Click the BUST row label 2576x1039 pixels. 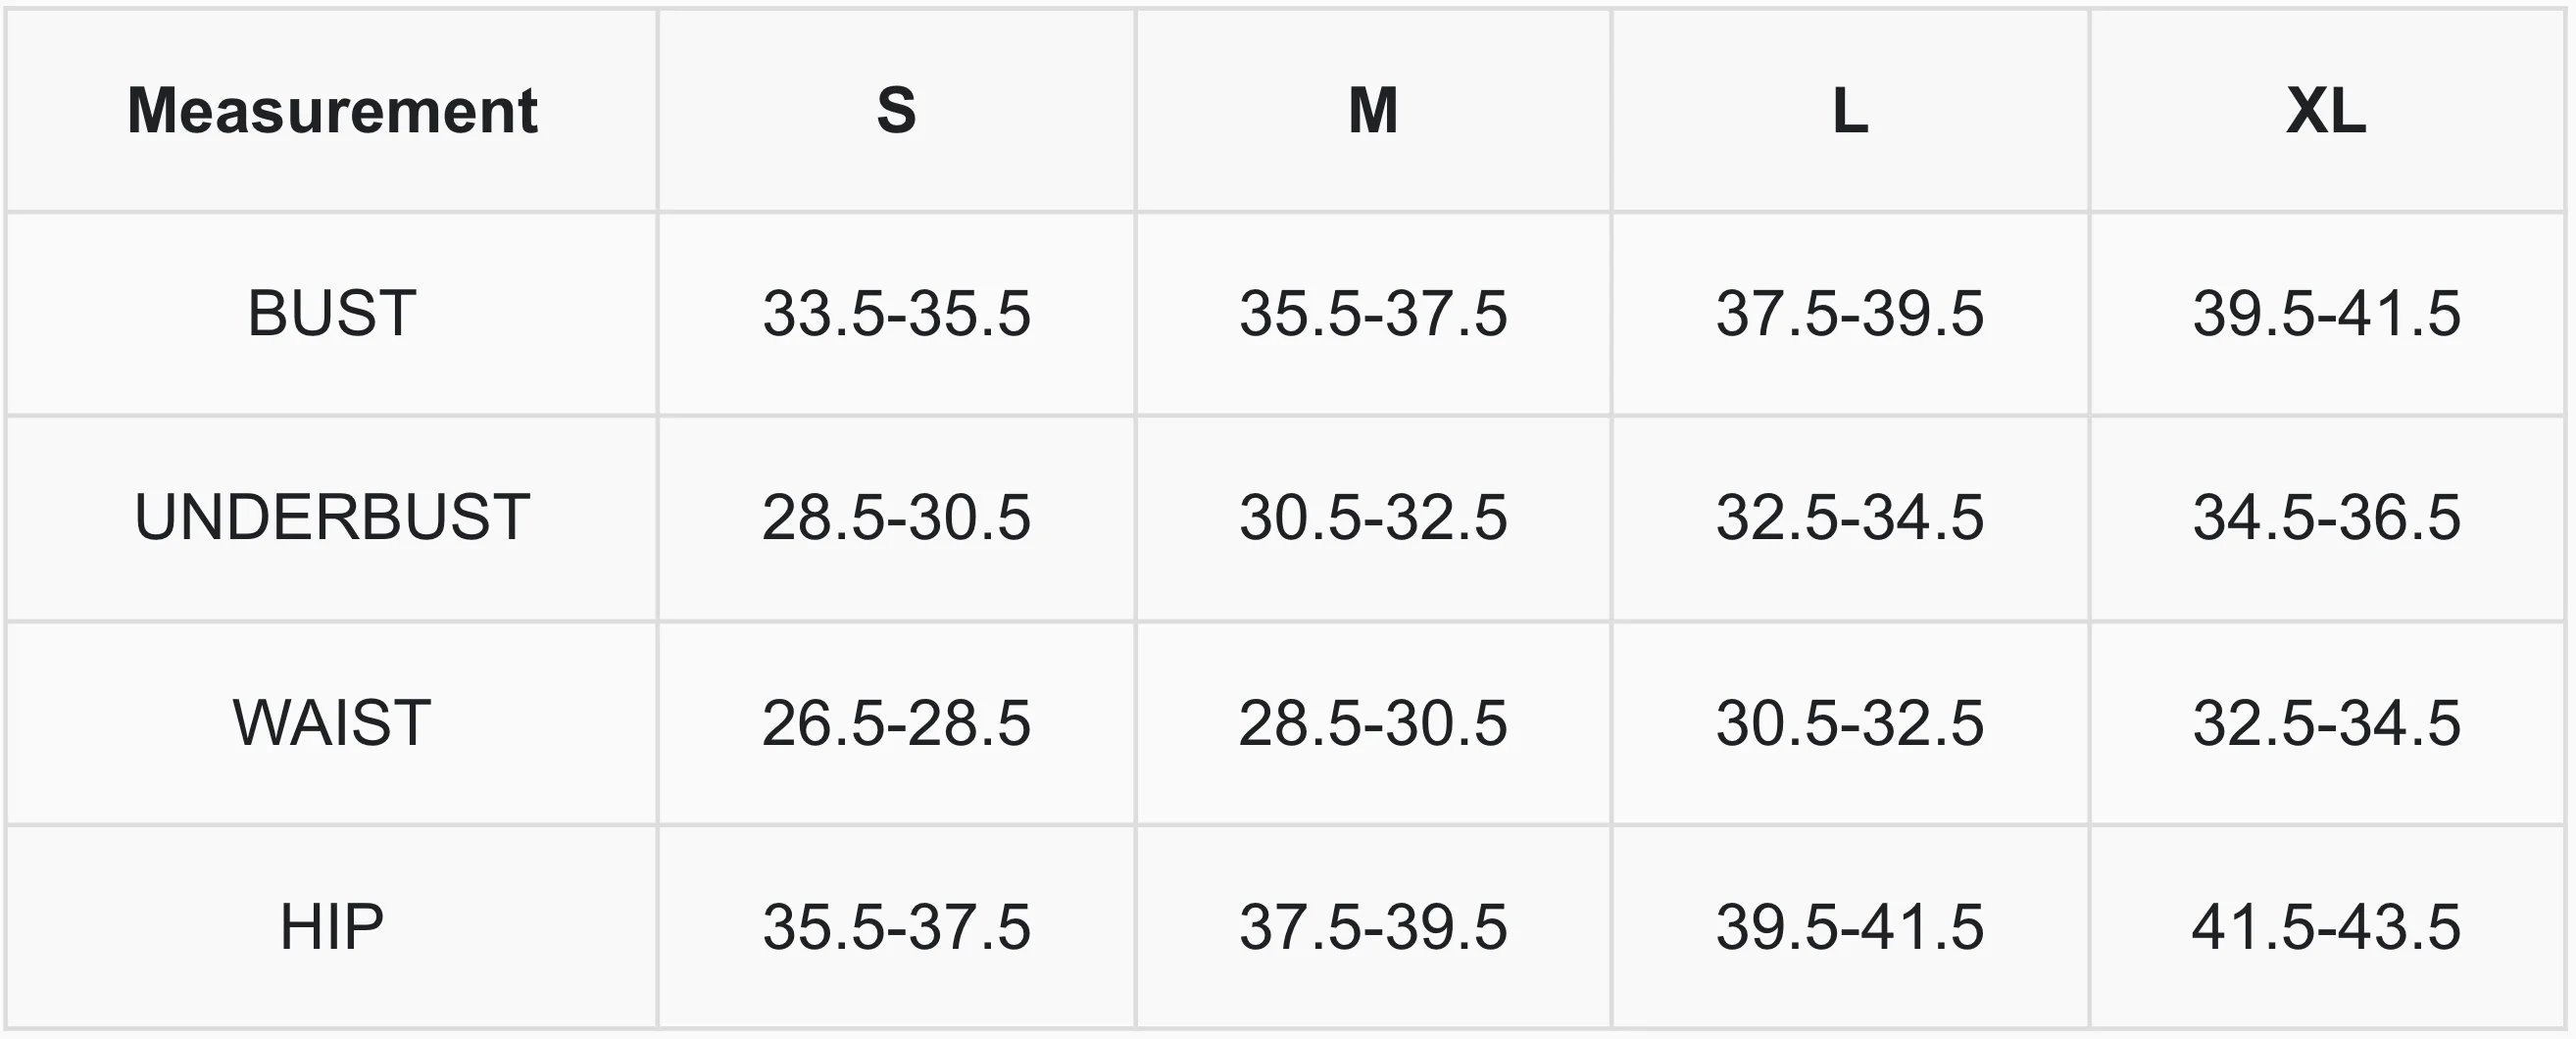point(332,313)
